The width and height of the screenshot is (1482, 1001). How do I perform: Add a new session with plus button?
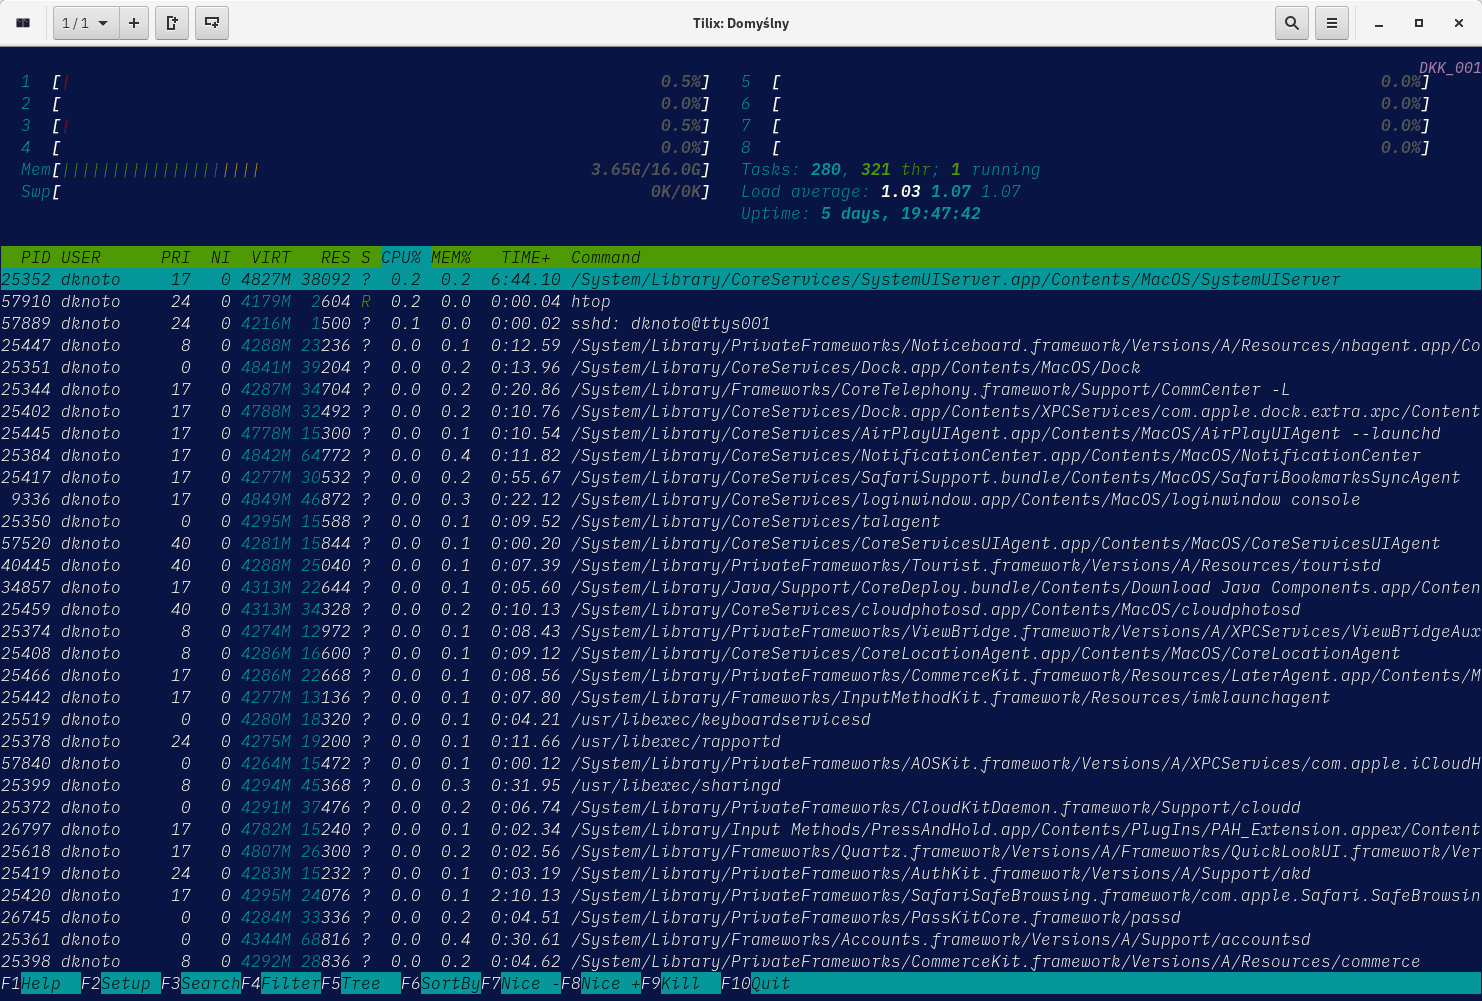pos(134,23)
